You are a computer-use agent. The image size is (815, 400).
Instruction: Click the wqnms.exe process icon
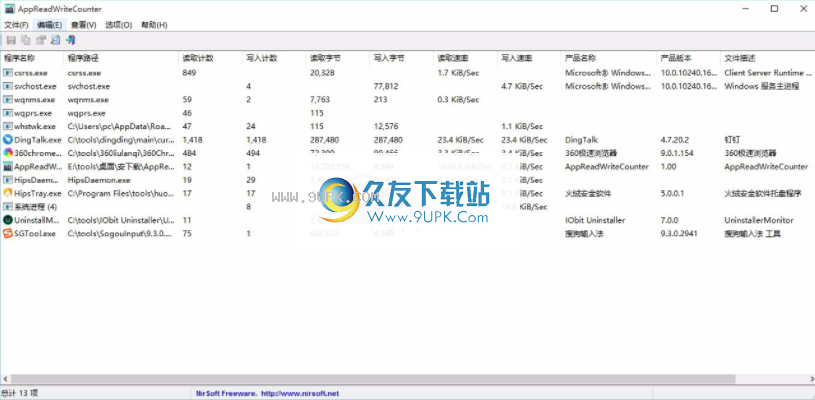7,100
